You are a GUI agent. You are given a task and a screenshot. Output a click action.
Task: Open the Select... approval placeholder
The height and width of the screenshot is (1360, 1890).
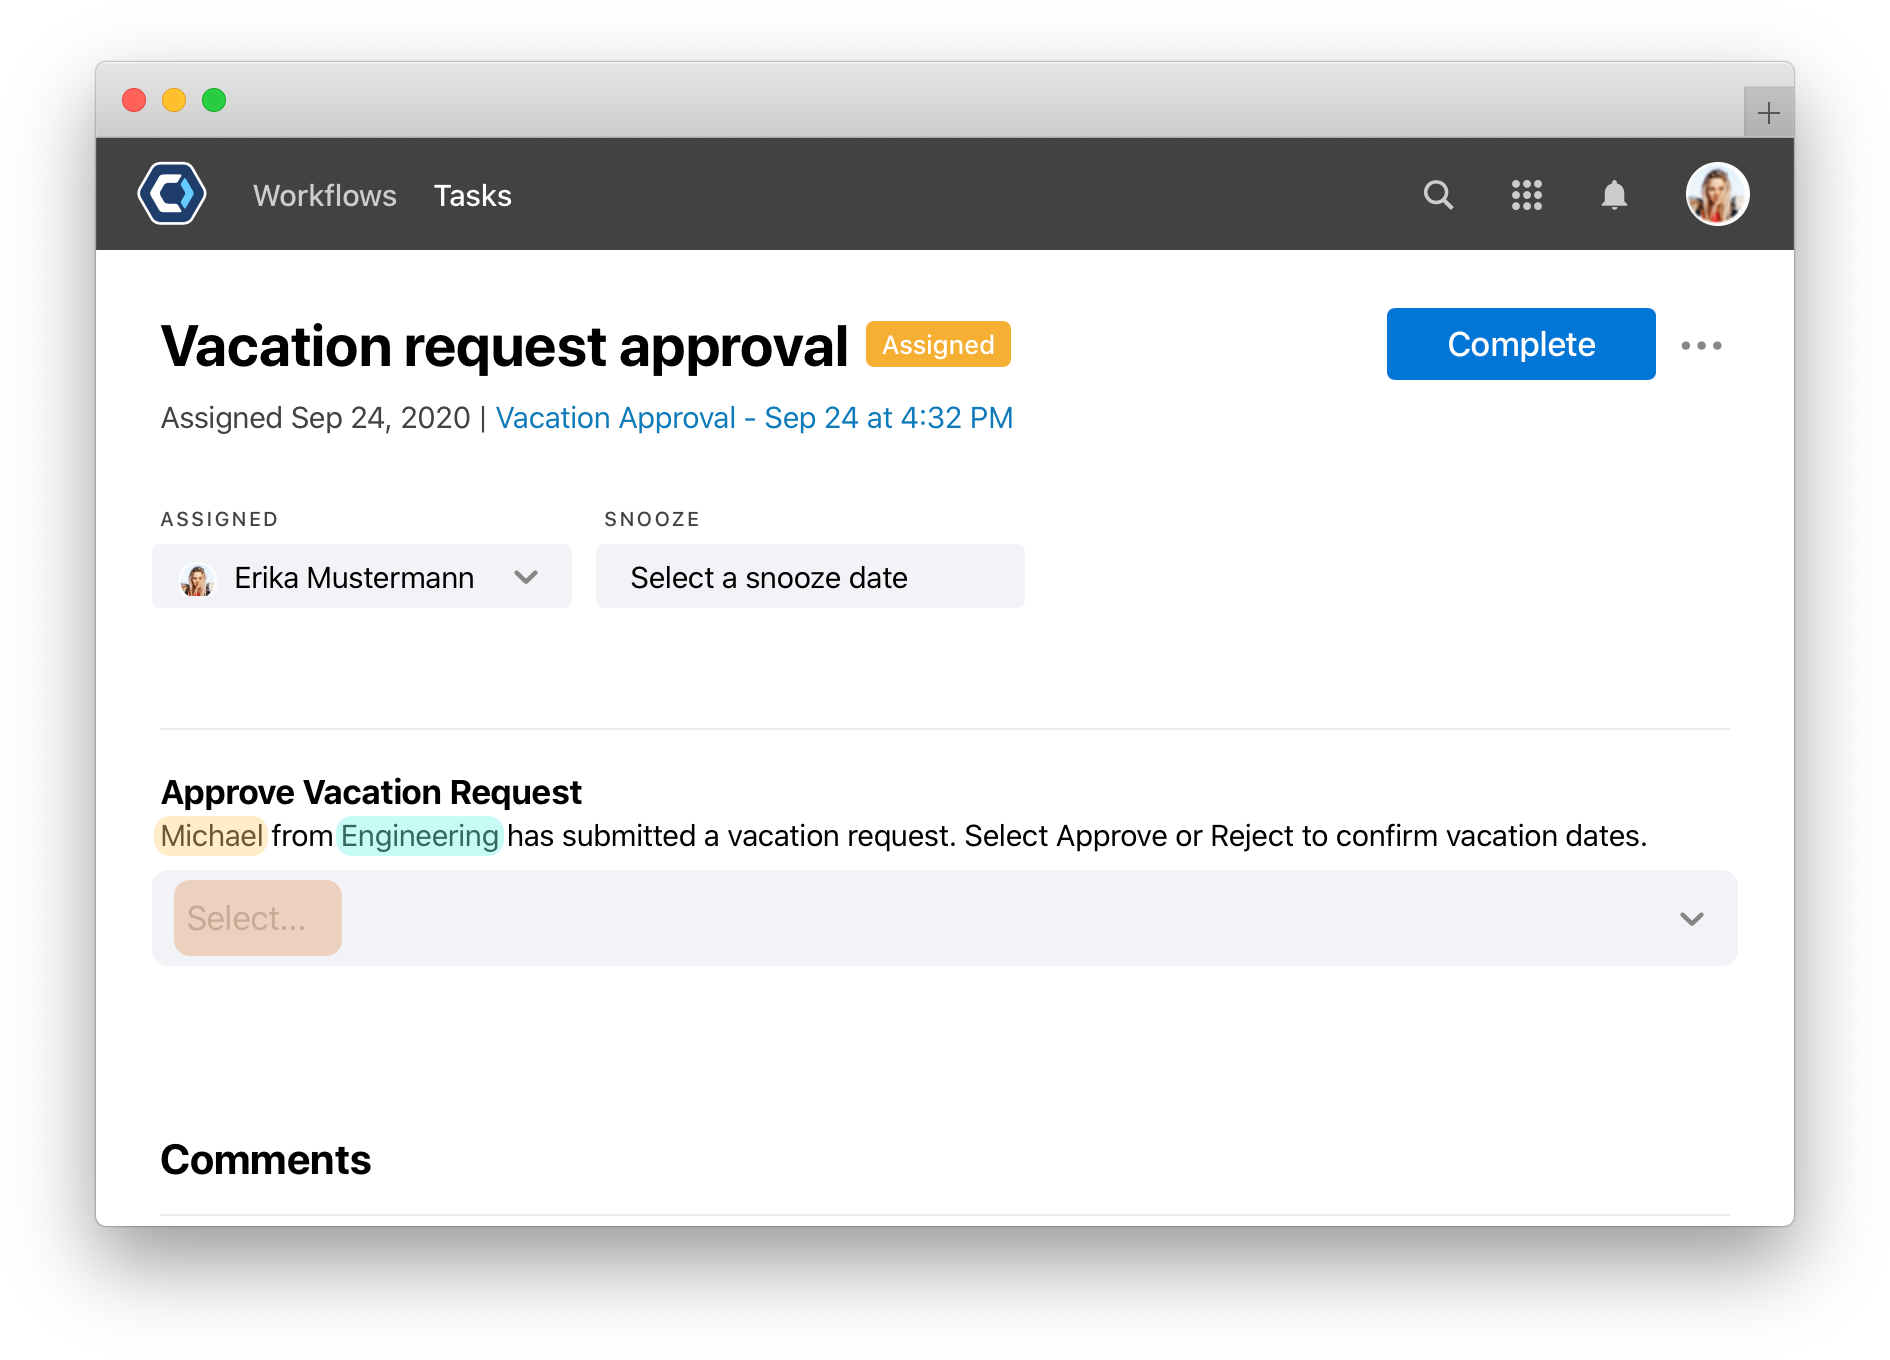coord(258,918)
